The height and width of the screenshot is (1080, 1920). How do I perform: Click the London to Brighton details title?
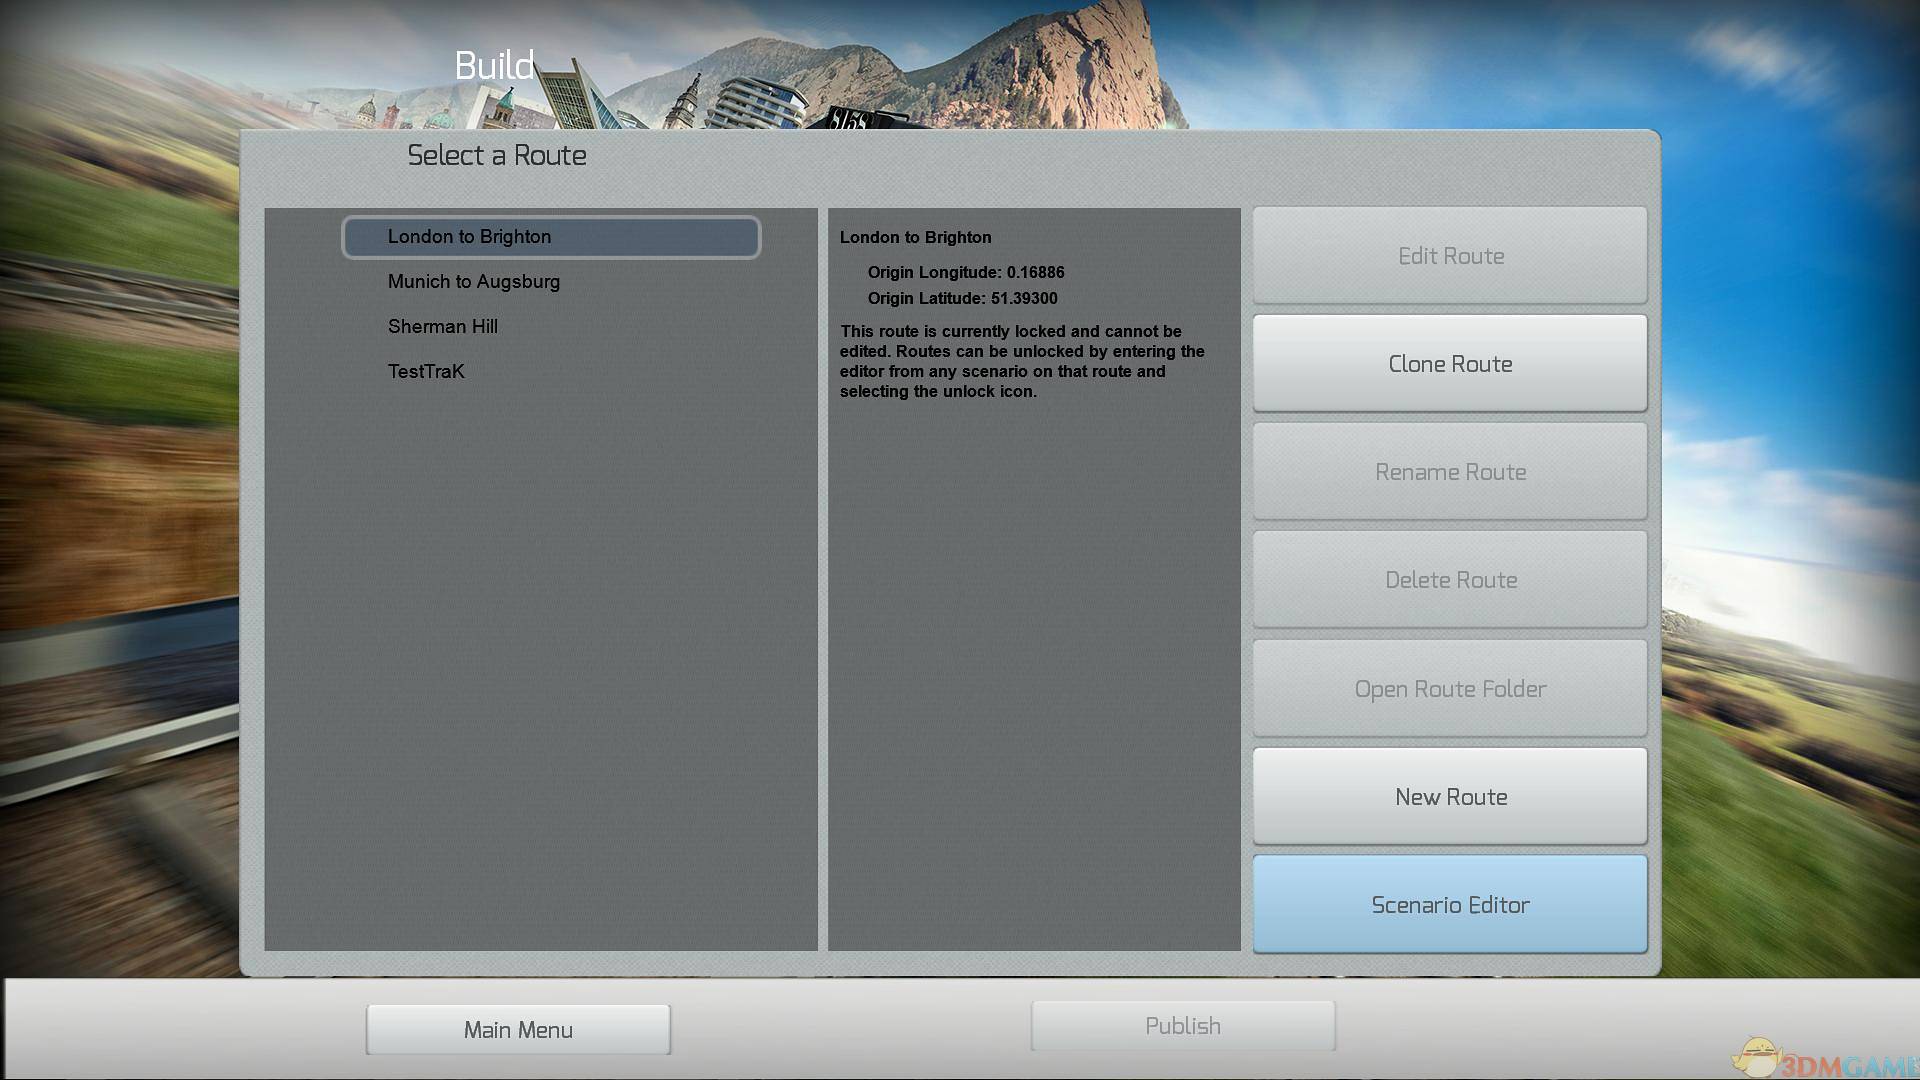tap(915, 238)
